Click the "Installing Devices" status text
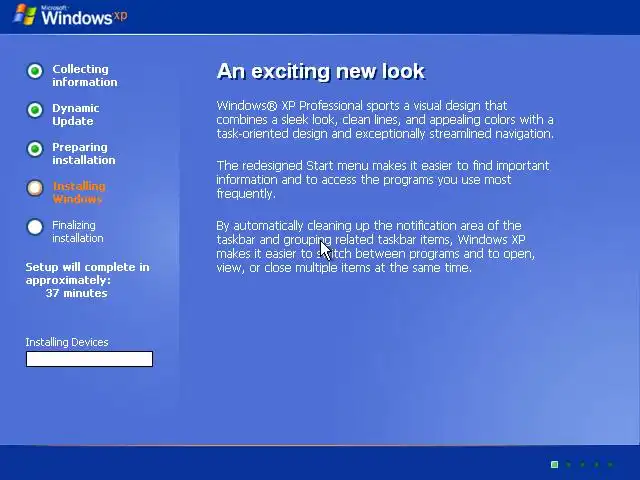 [x=67, y=342]
